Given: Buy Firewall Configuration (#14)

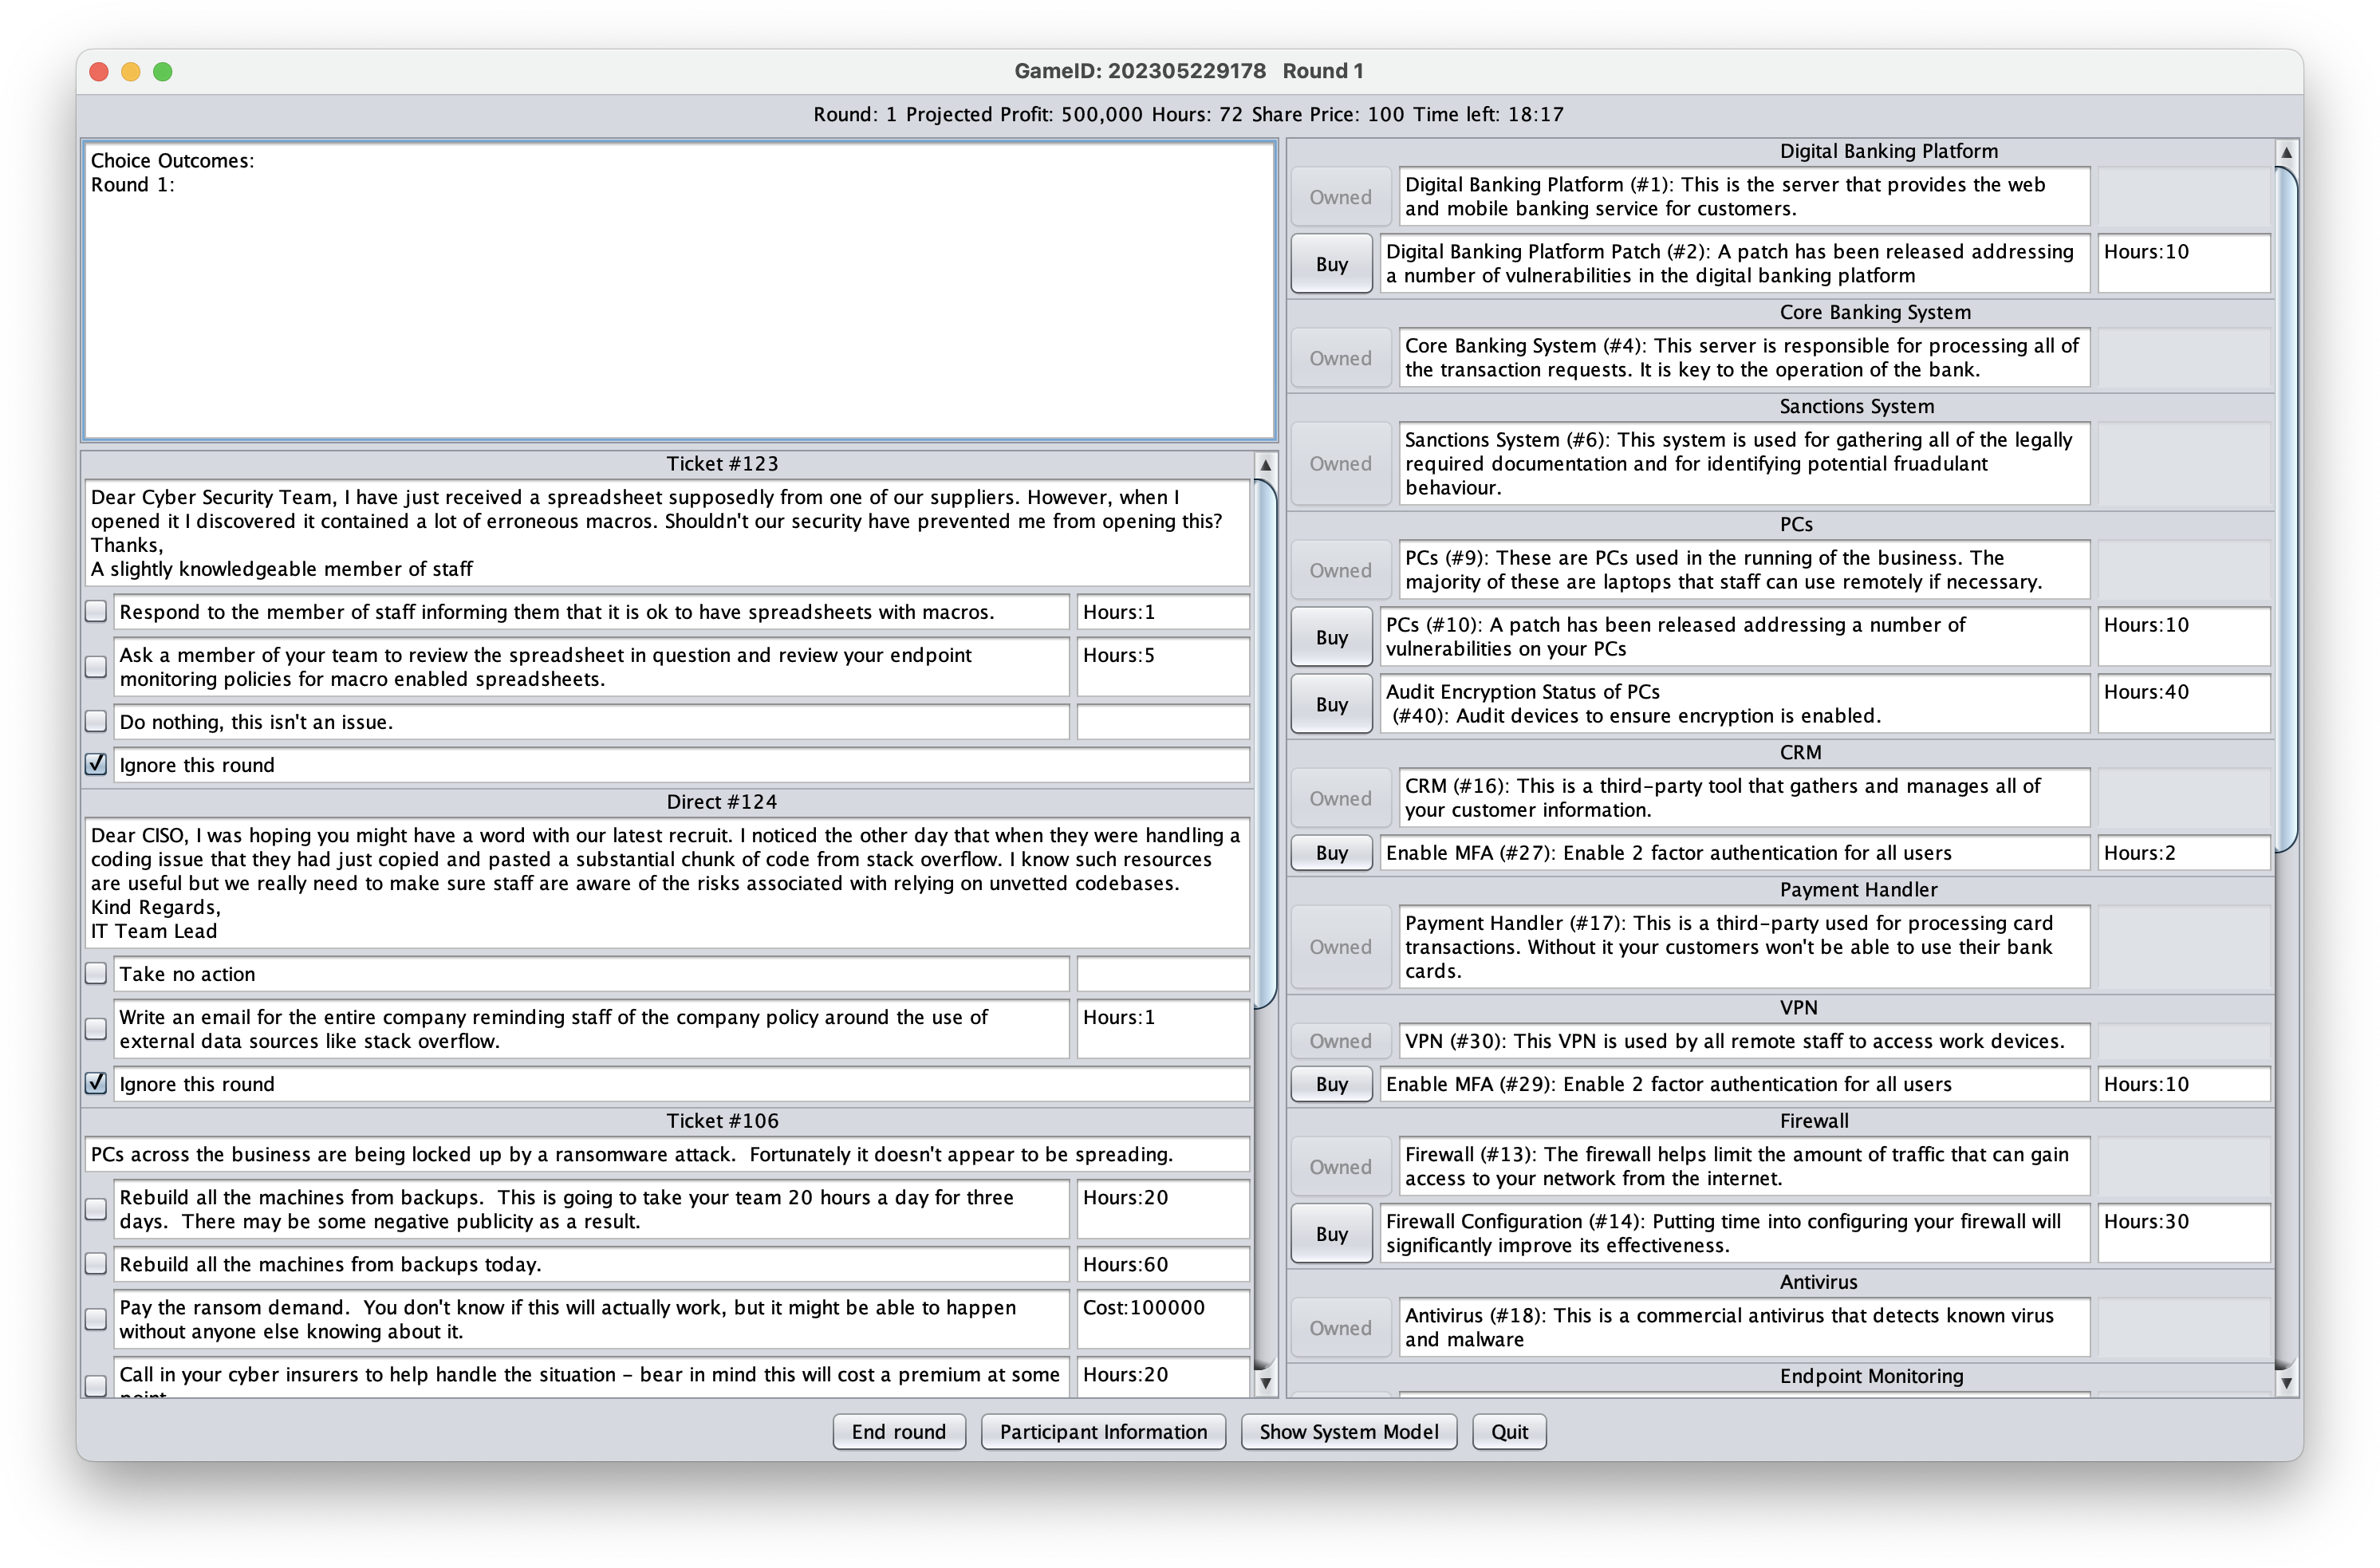Looking at the screenshot, I should [x=1331, y=1234].
